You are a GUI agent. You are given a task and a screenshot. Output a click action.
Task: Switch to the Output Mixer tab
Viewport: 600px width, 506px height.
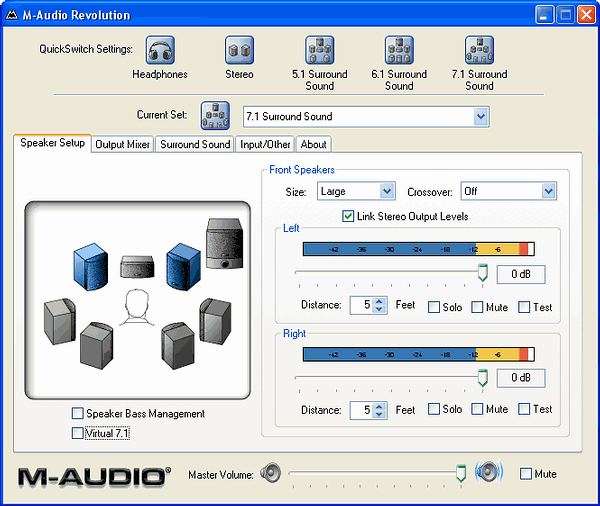tap(122, 144)
